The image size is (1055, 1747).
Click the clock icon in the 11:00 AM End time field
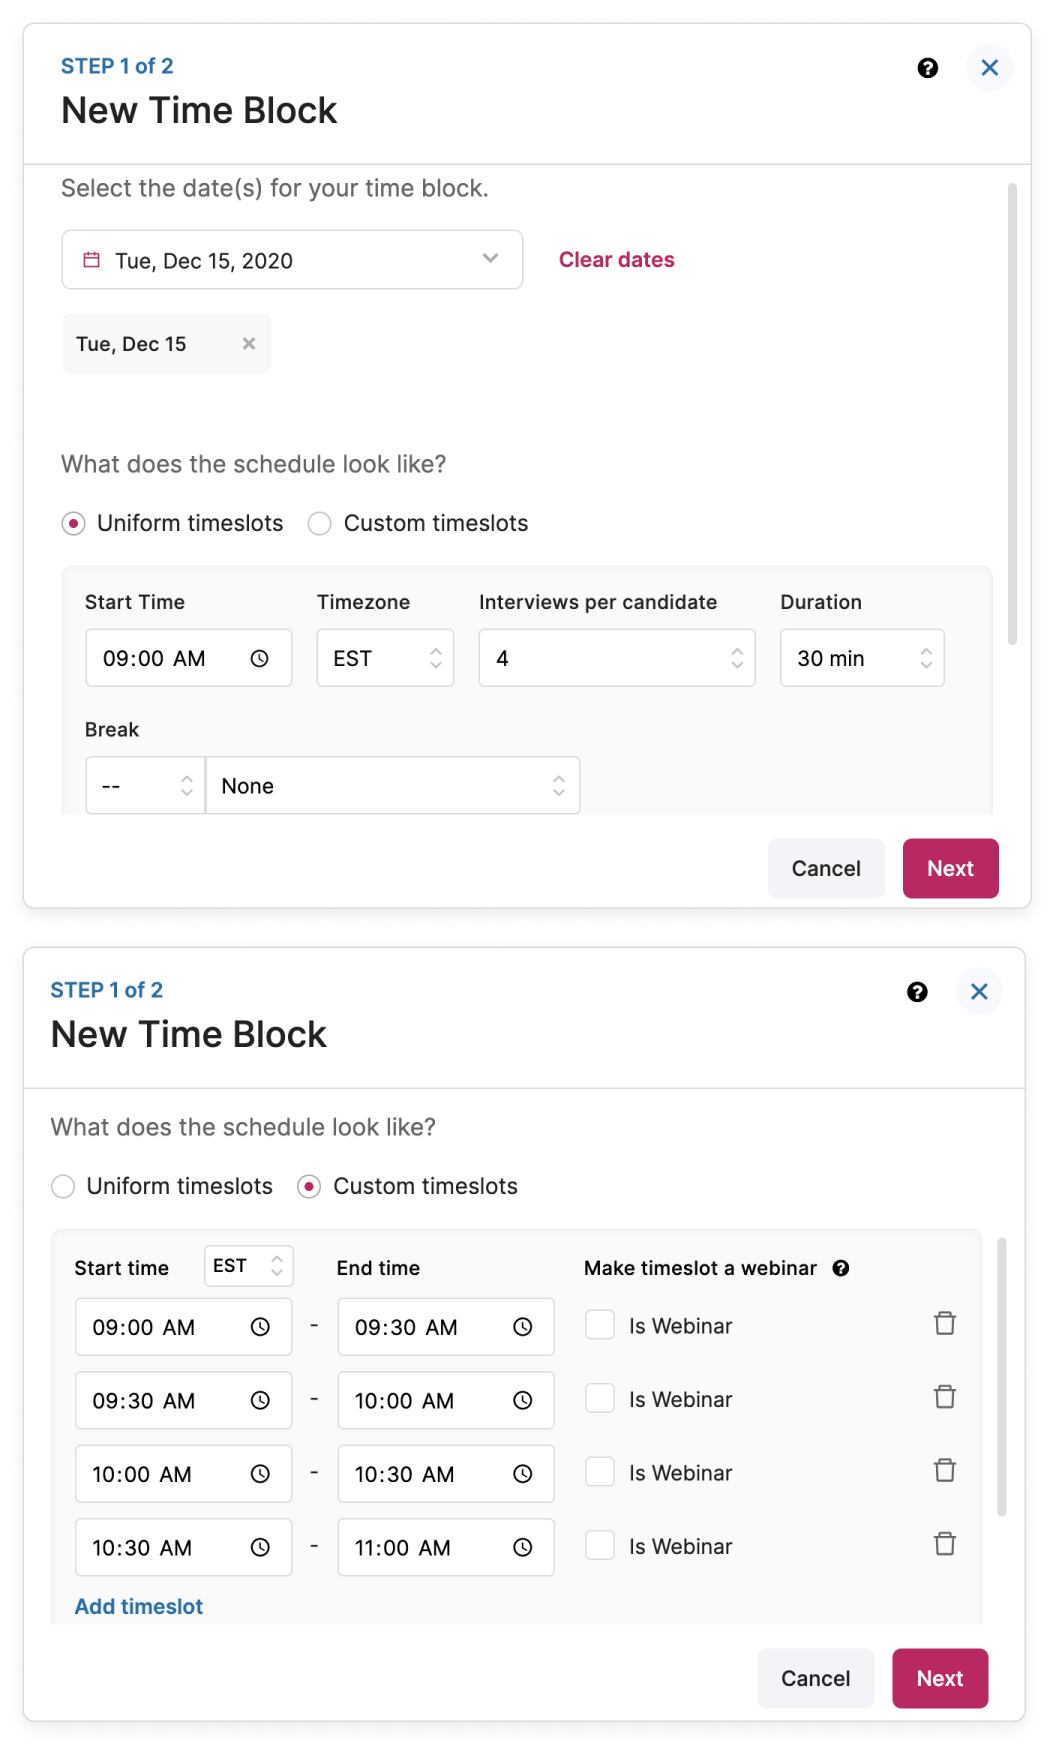523,1548
